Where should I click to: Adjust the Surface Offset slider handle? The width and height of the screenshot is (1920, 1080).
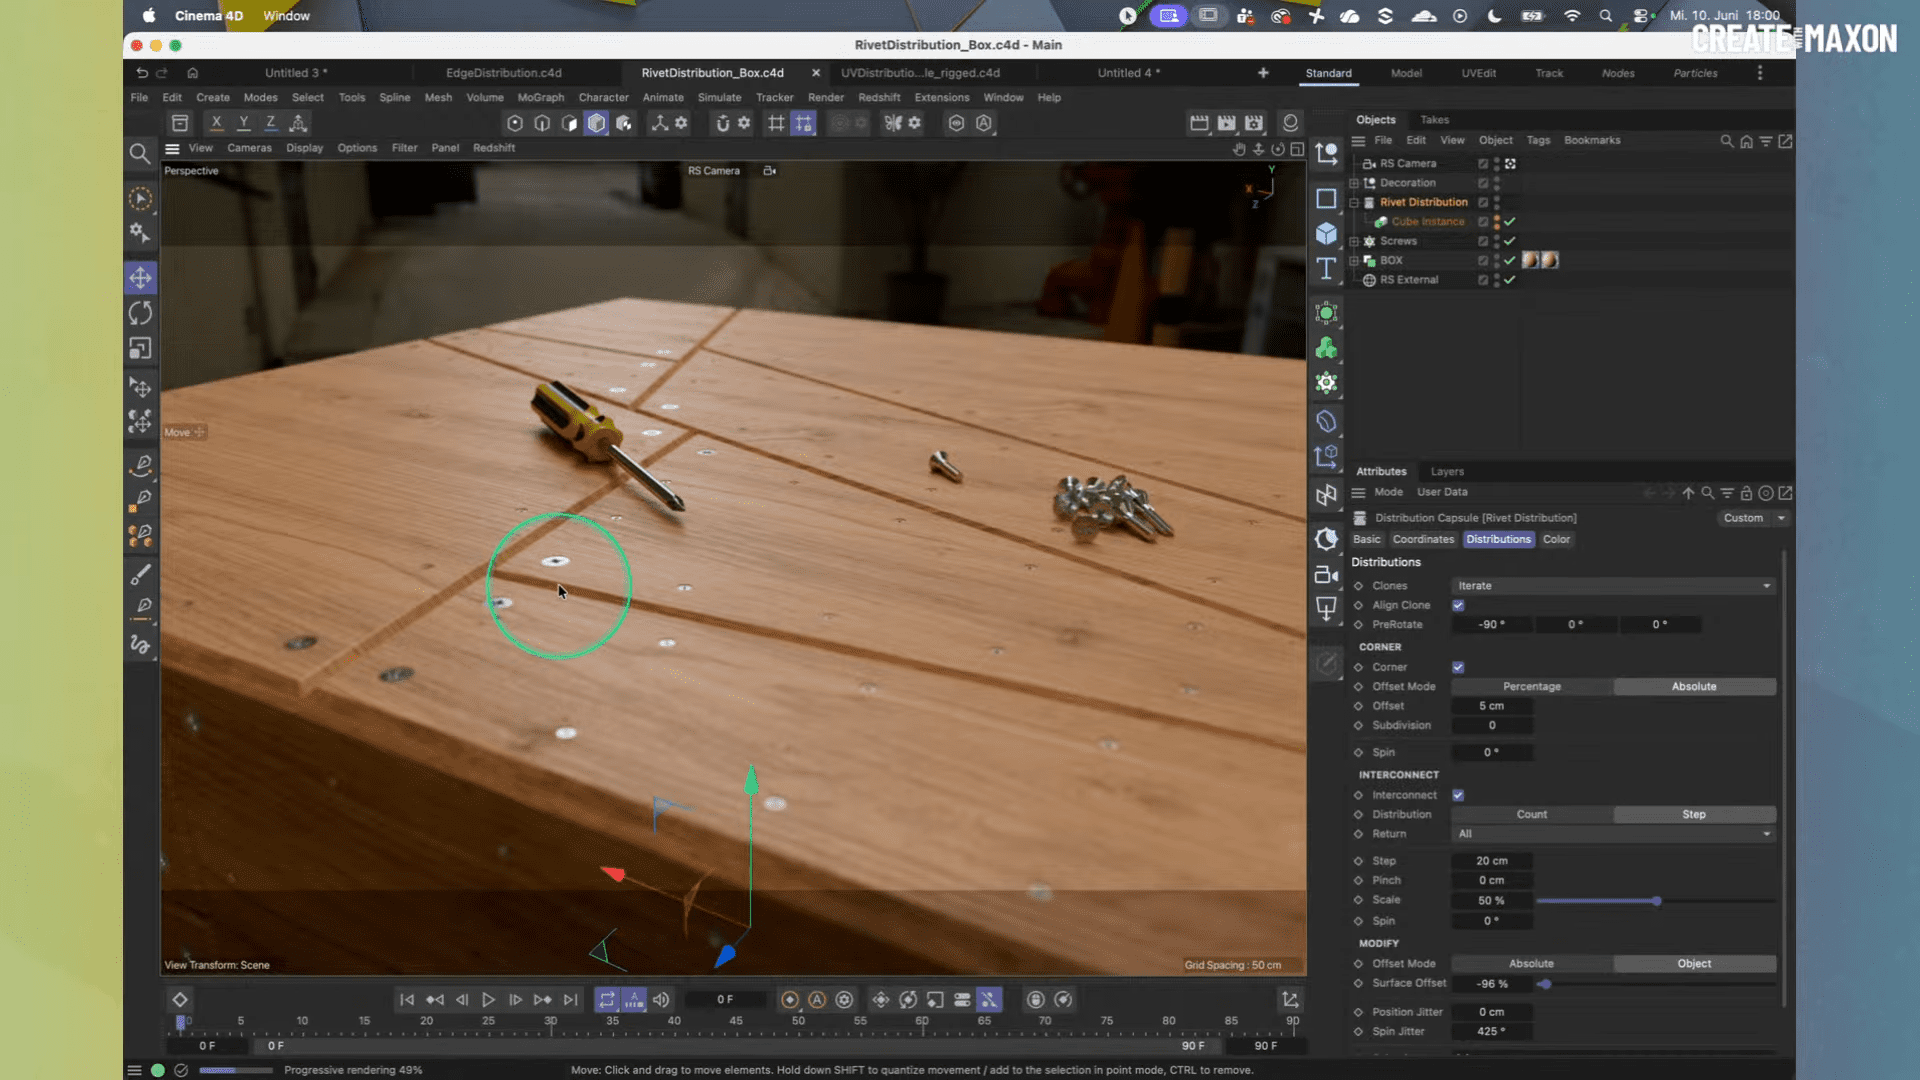(x=1545, y=984)
